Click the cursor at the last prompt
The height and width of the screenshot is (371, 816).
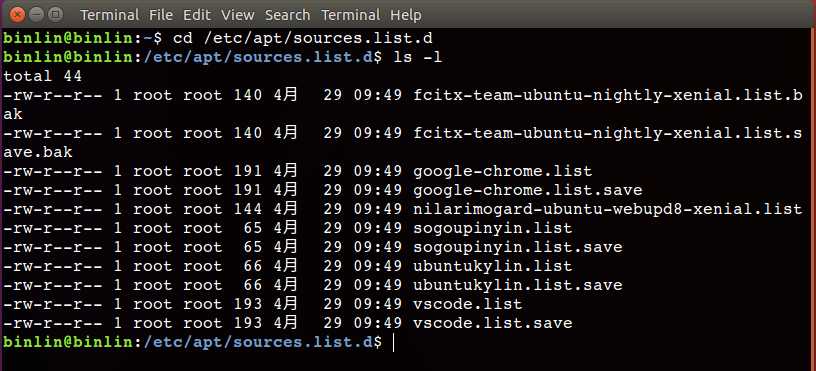point(394,342)
